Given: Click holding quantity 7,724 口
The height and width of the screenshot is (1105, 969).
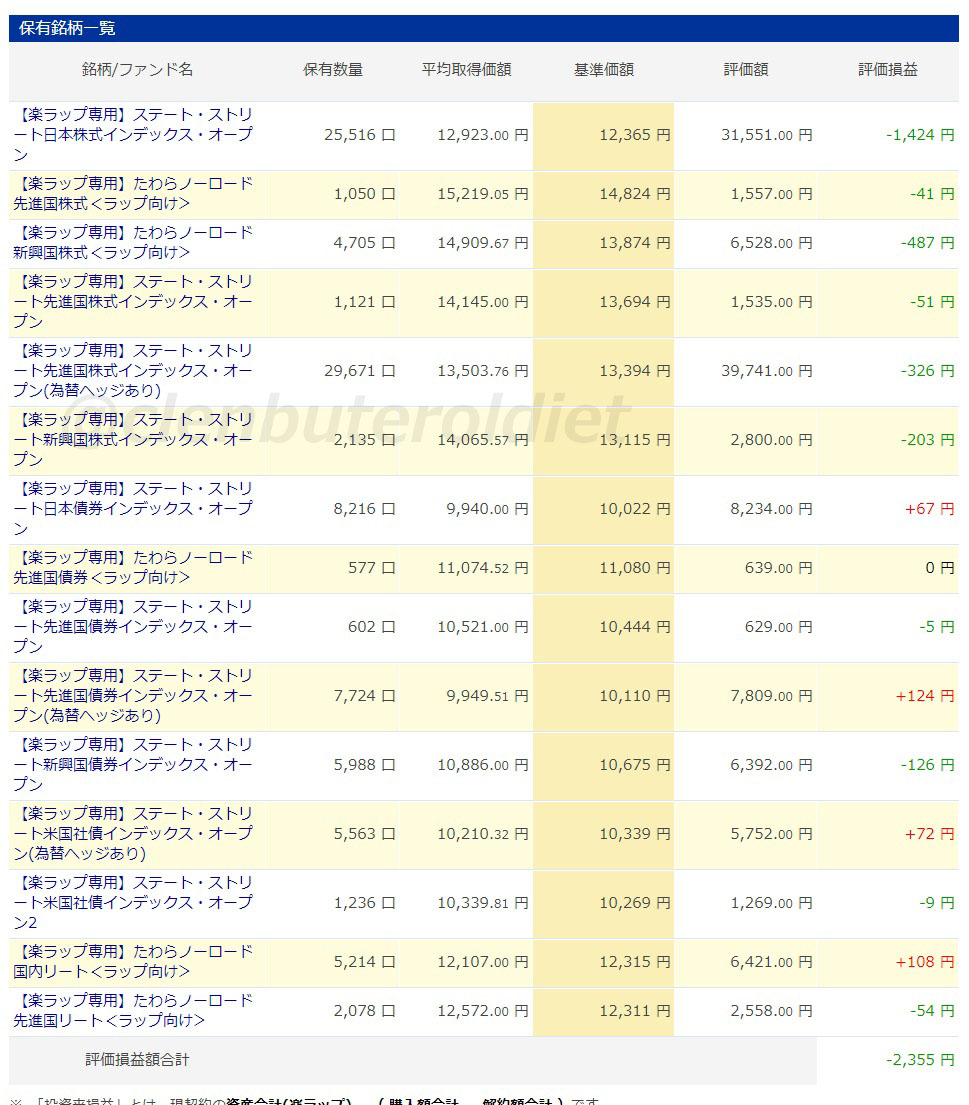Looking at the screenshot, I should [x=364, y=696].
